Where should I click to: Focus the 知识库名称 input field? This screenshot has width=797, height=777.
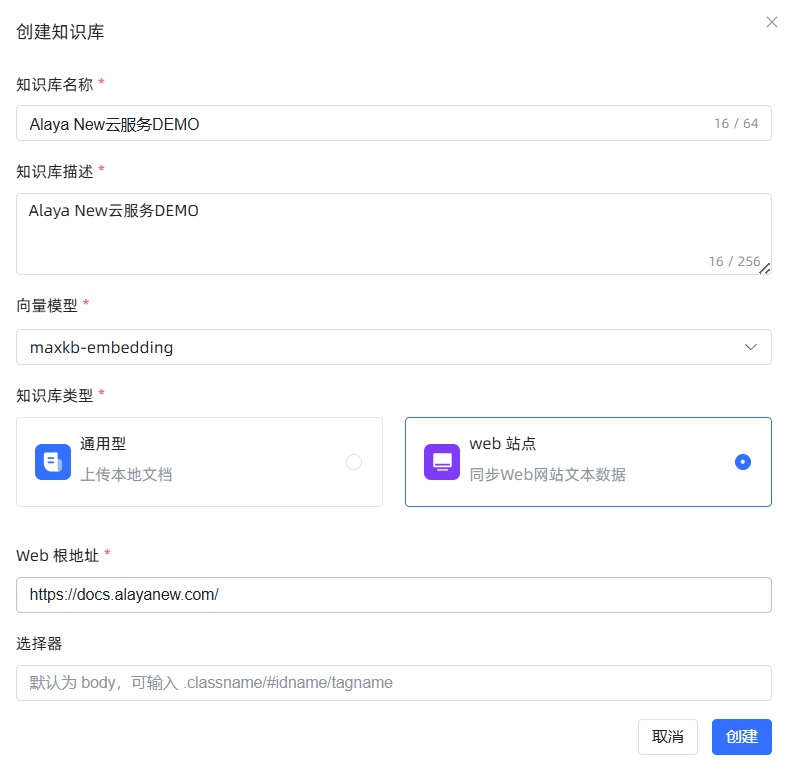(360, 124)
